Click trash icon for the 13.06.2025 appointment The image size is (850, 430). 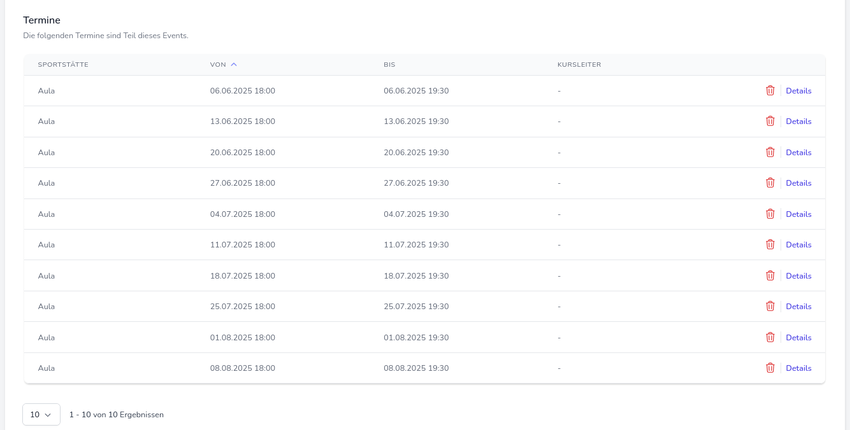(770, 121)
